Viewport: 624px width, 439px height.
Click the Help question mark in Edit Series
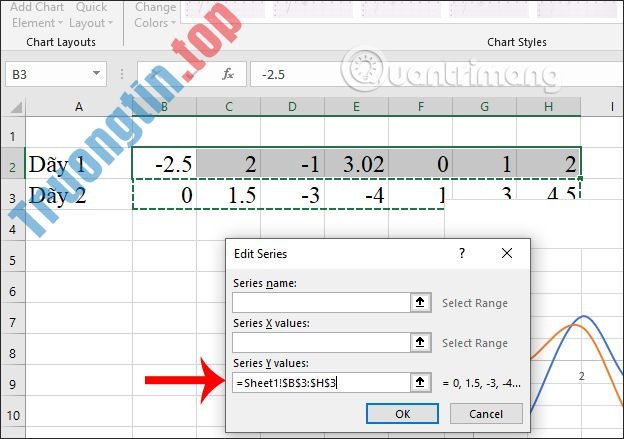point(462,253)
